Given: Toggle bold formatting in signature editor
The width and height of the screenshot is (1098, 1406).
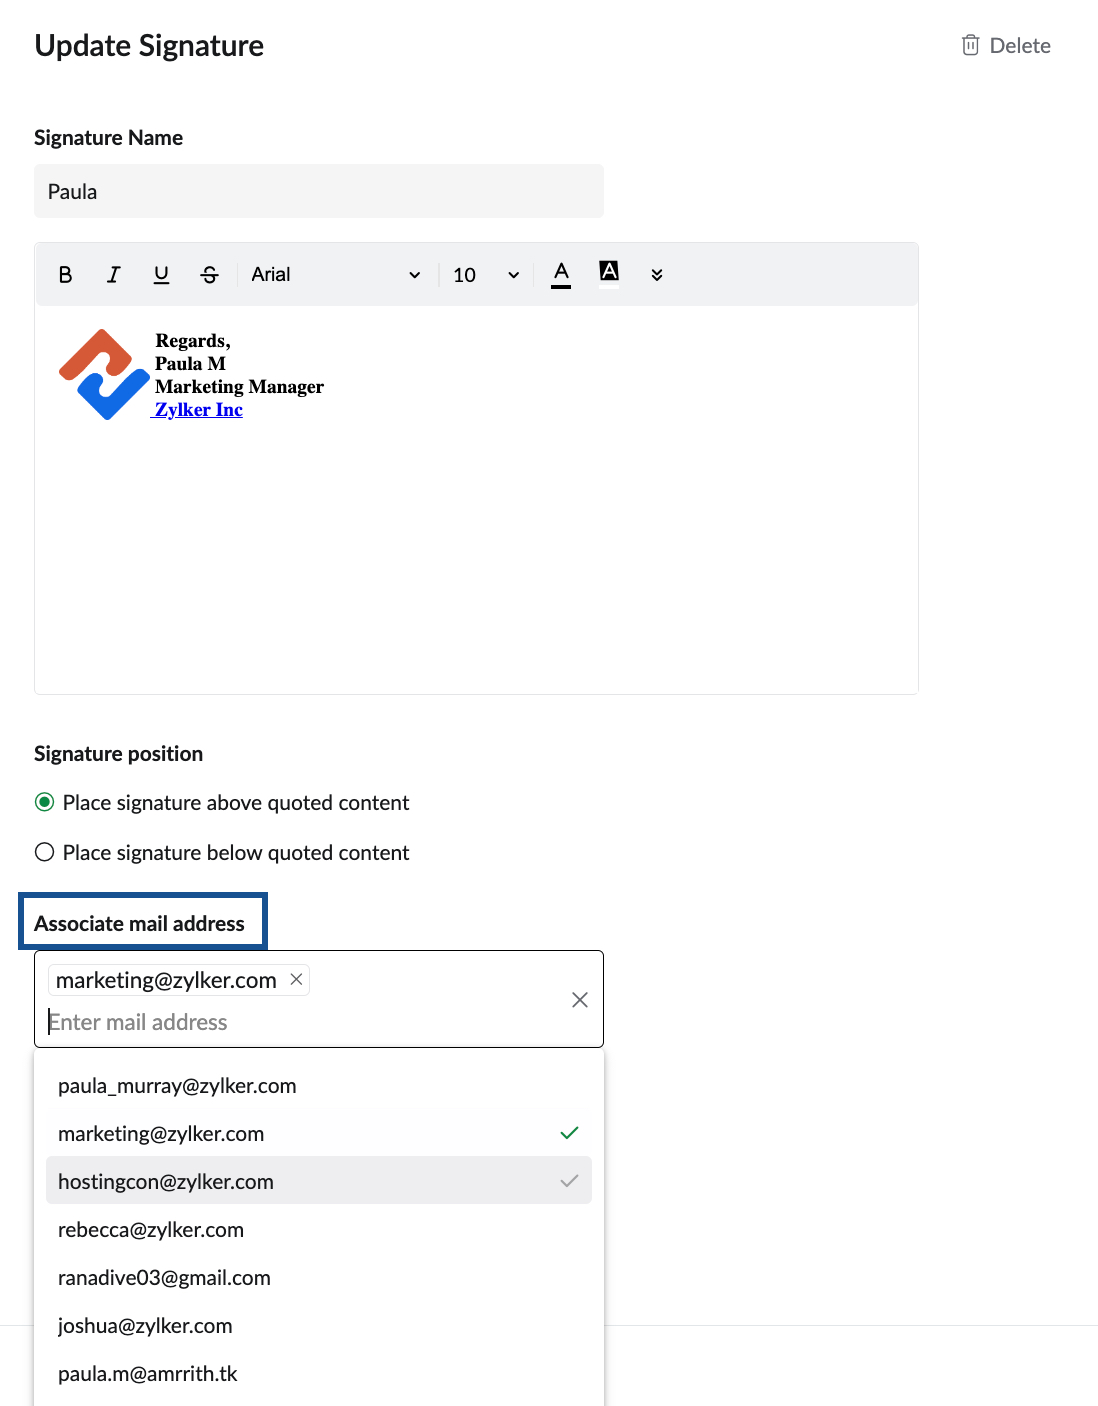Looking at the screenshot, I should (x=65, y=275).
